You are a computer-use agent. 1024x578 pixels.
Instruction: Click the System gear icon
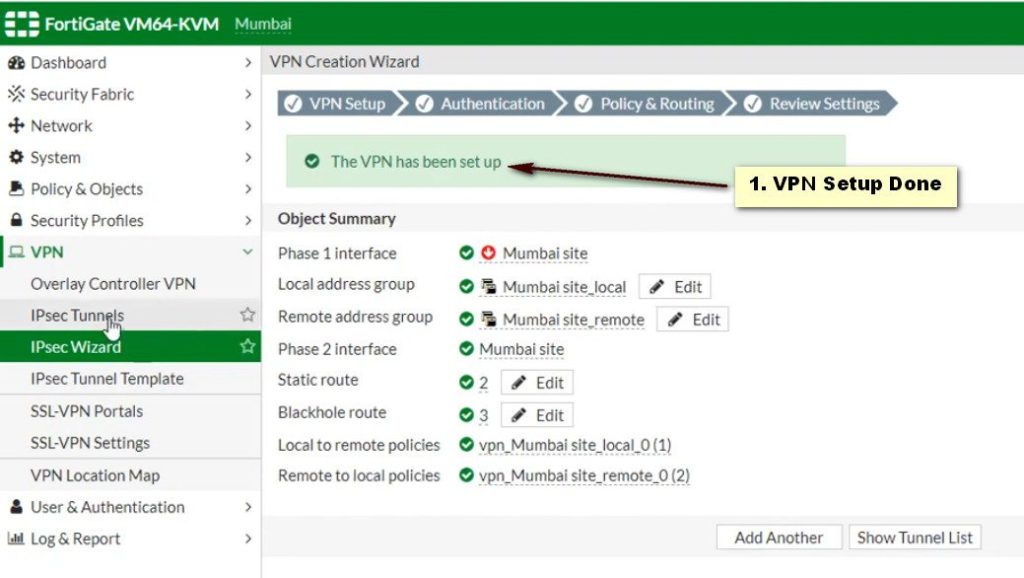pos(15,158)
